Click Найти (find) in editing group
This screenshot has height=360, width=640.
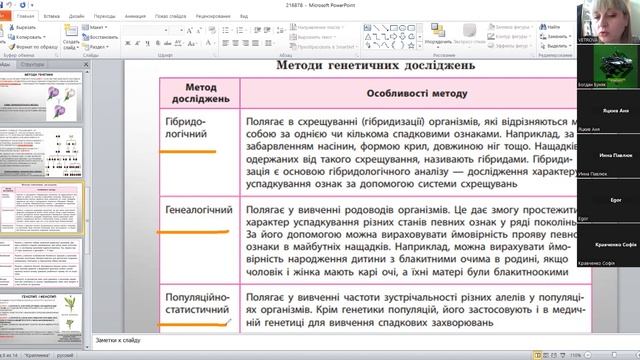(x=549, y=27)
